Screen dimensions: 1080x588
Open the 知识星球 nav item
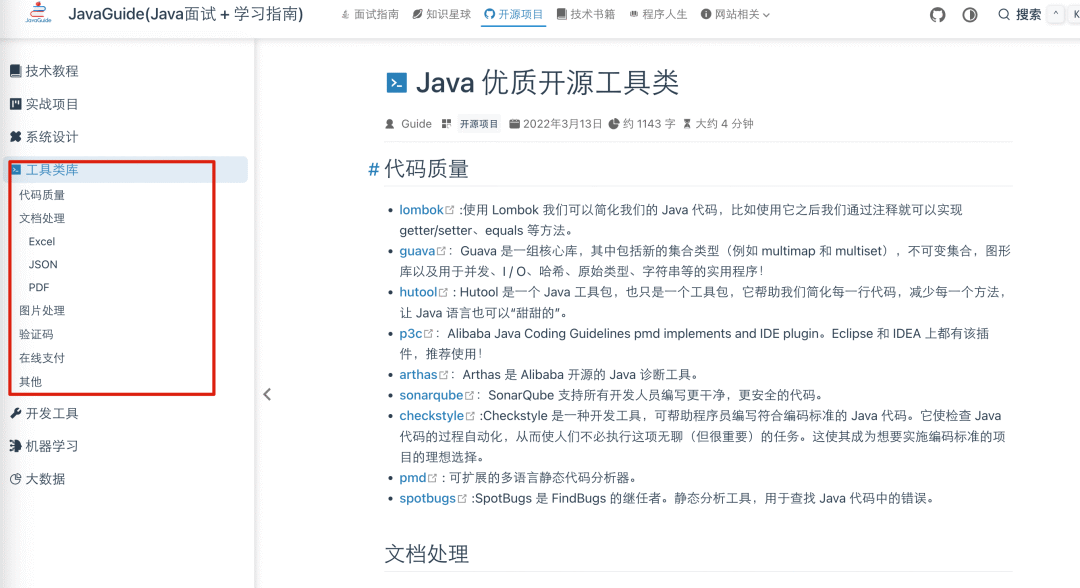coord(442,14)
